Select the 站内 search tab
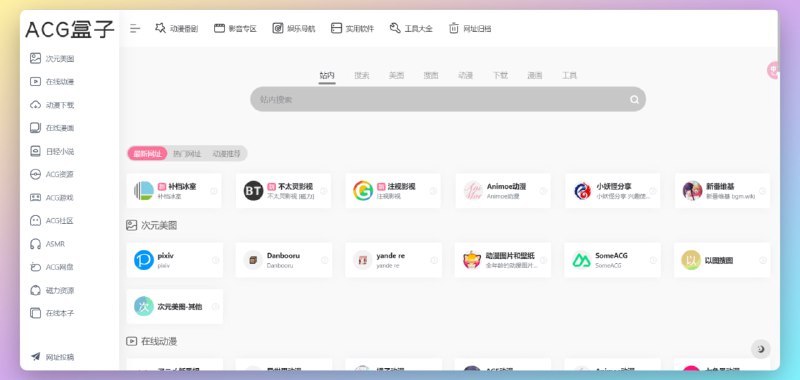 pyautogui.click(x=327, y=75)
